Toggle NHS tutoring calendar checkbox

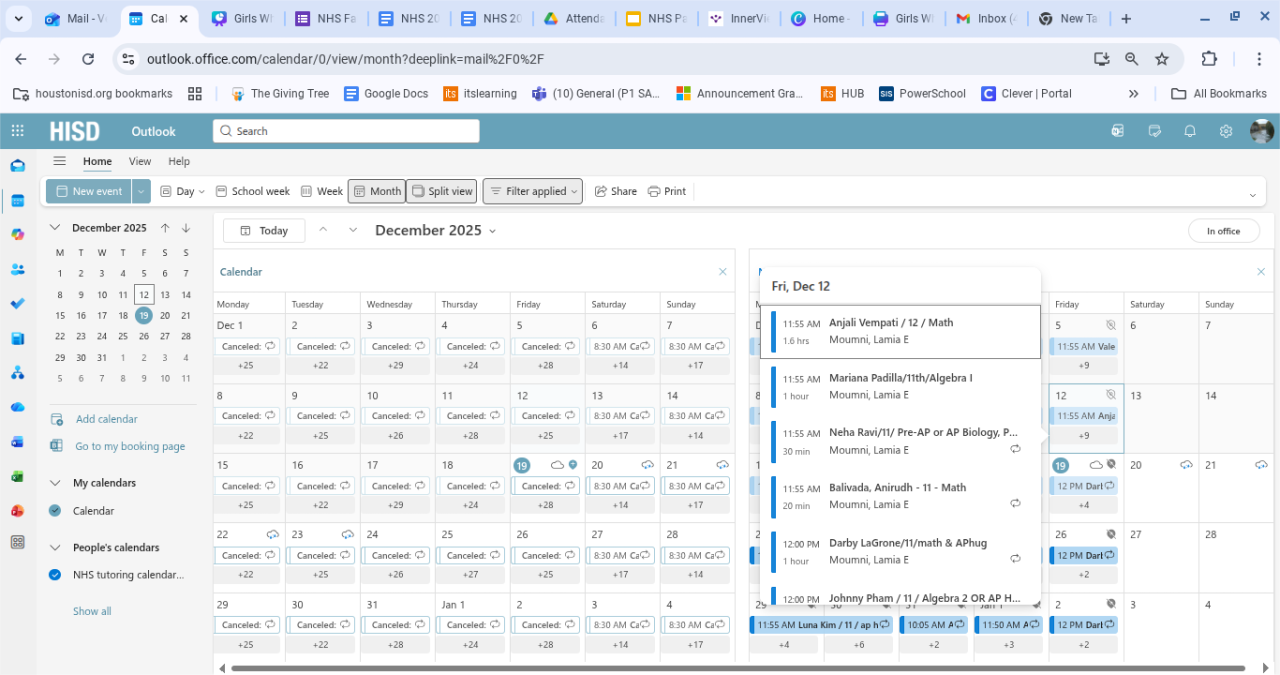pos(55,575)
